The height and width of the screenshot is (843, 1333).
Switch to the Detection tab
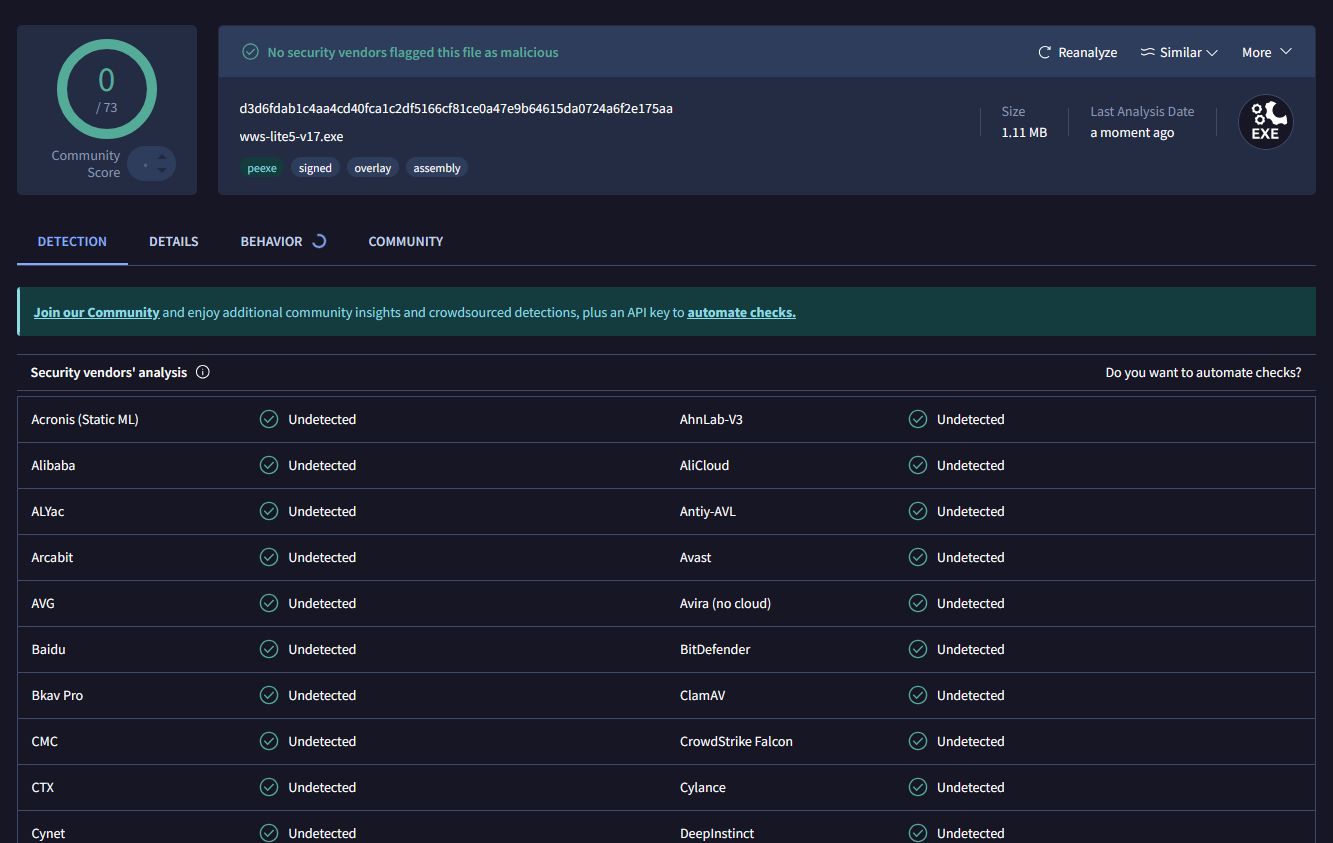pyautogui.click(x=72, y=241)
